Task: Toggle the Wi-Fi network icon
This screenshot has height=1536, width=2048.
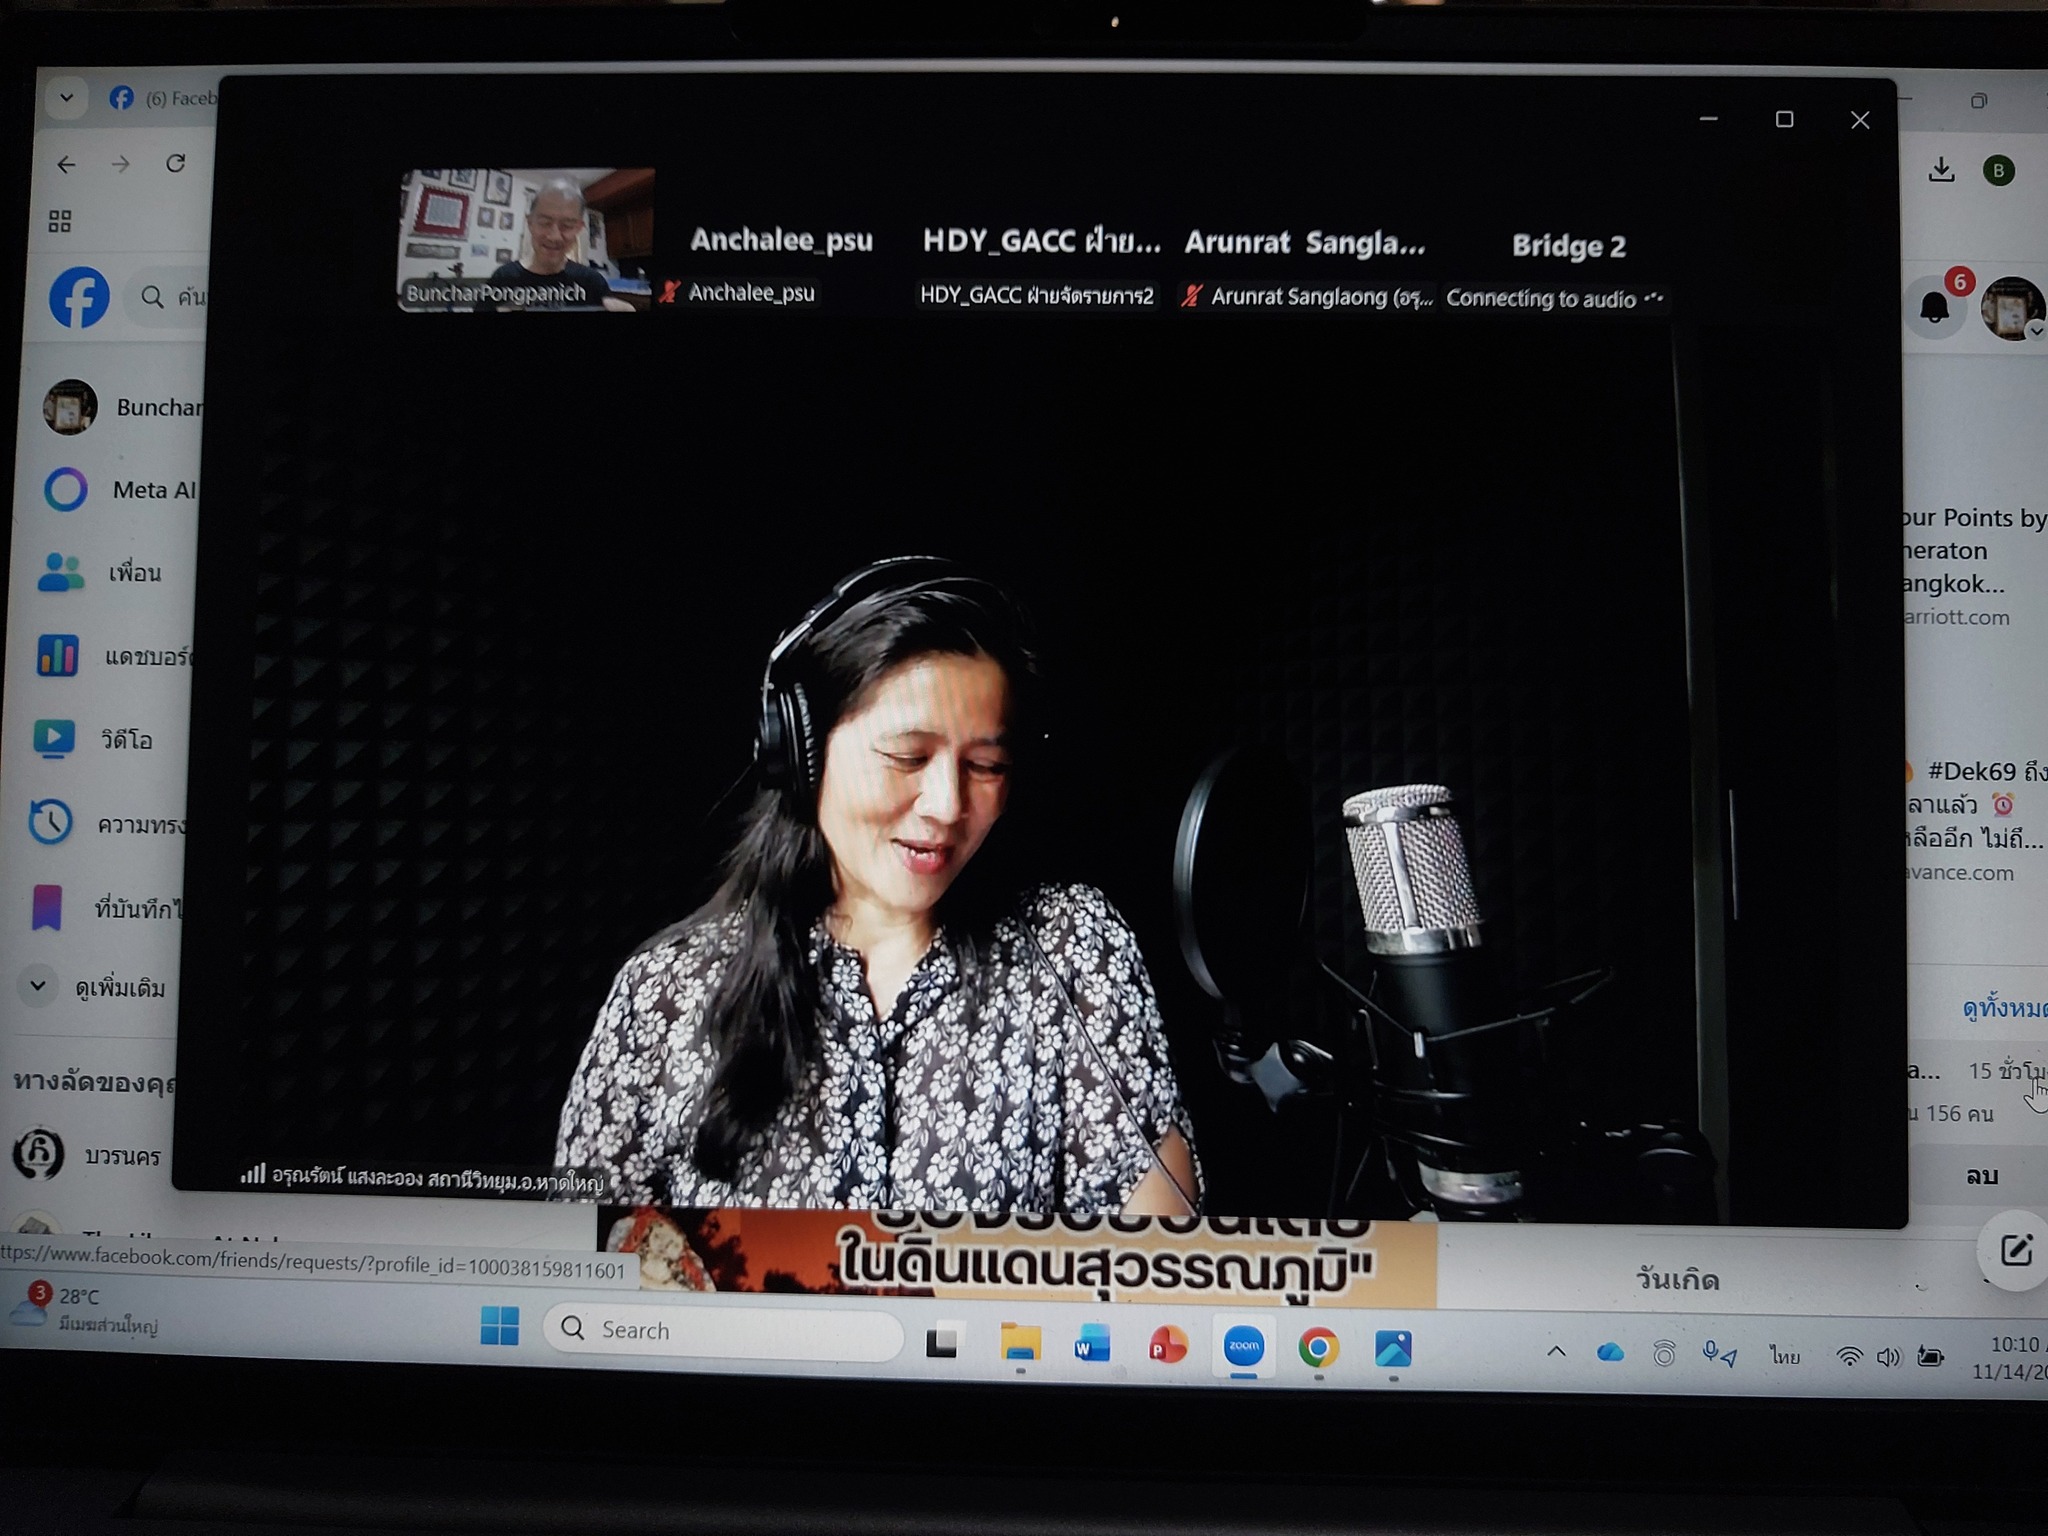Action: 1849,1356
